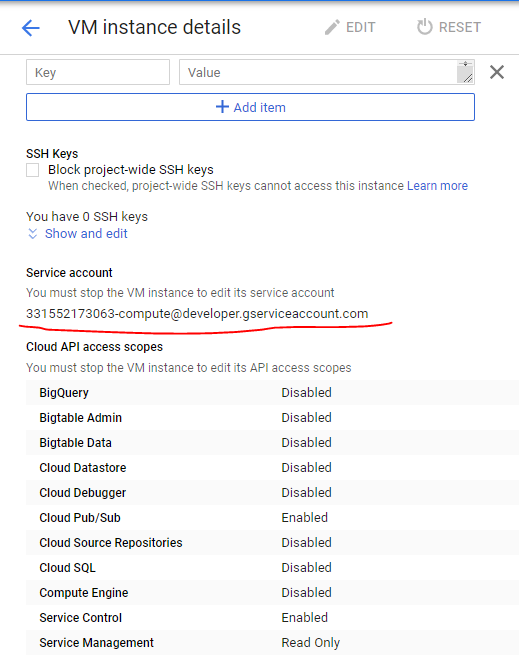Click the Cloud Pub/Sub Enabled row
This screenshot has height=660, width=519.
272,517
